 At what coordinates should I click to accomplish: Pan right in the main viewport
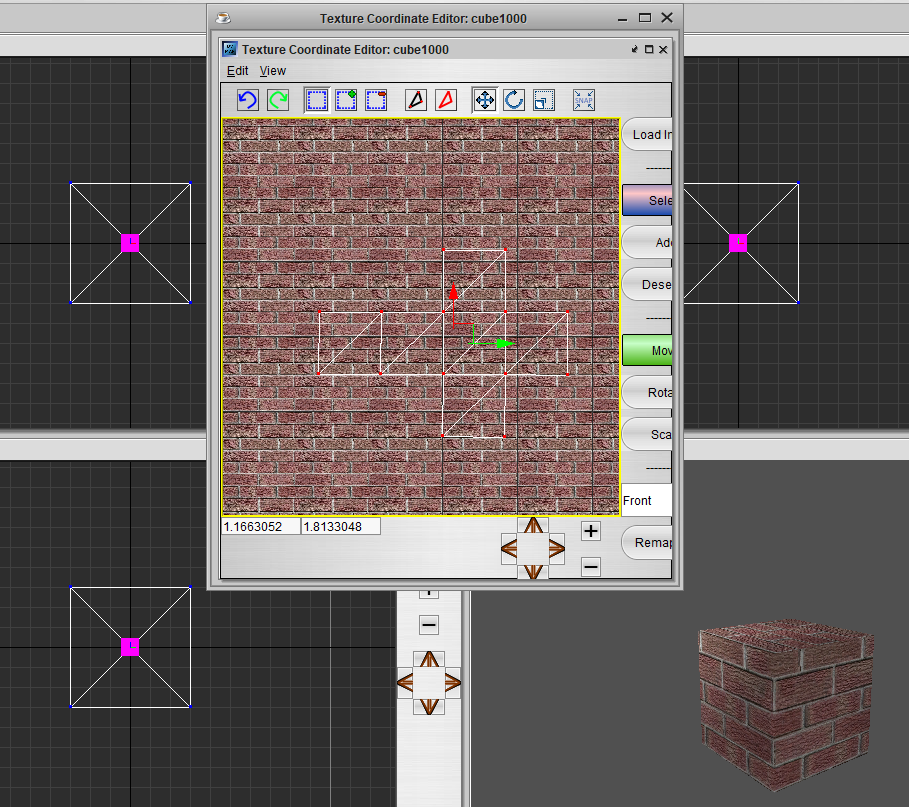pos(453,682)
